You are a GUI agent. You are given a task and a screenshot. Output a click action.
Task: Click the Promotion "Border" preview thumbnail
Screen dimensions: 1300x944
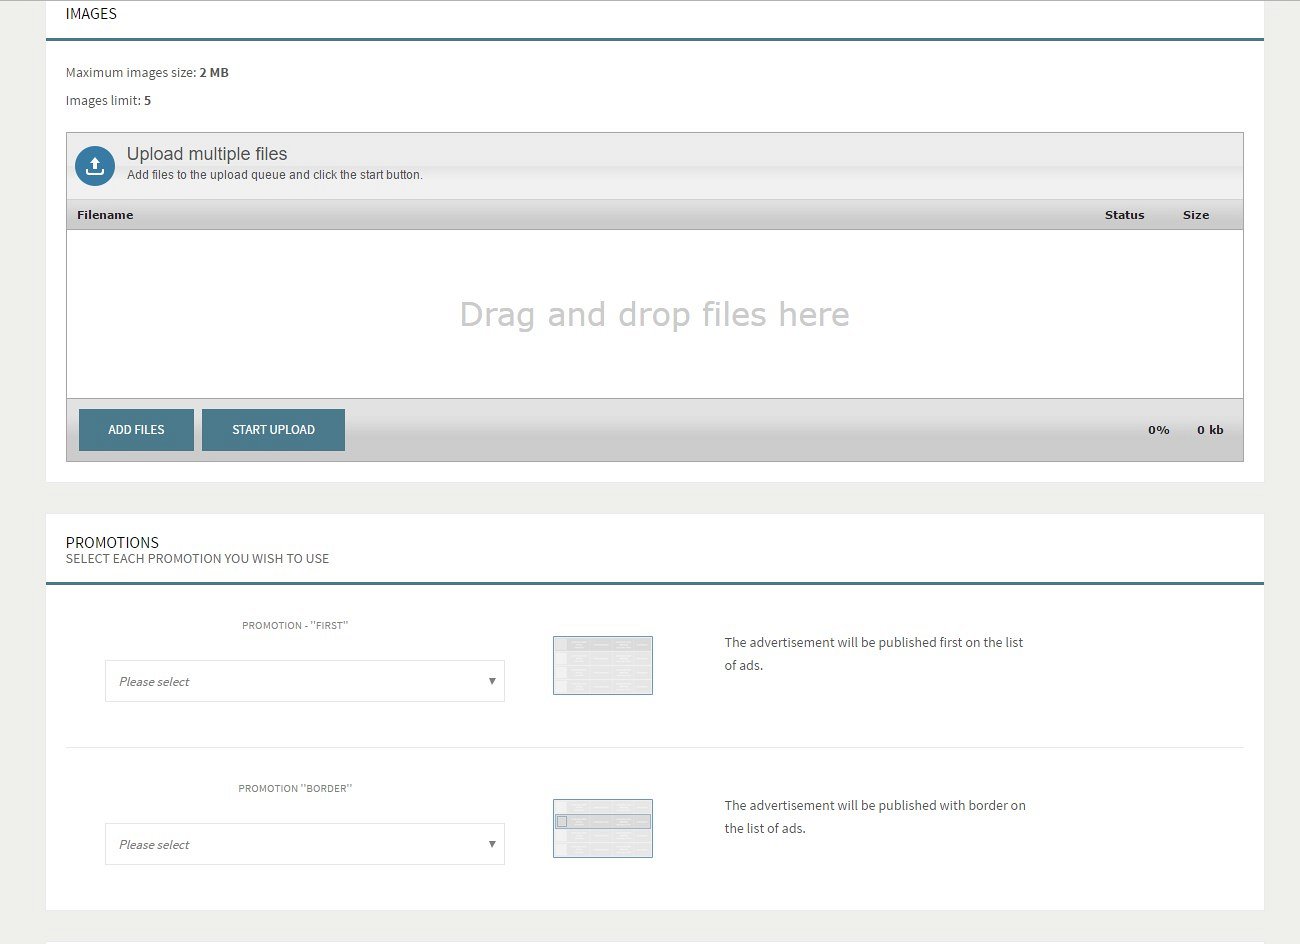pos(602,828)
